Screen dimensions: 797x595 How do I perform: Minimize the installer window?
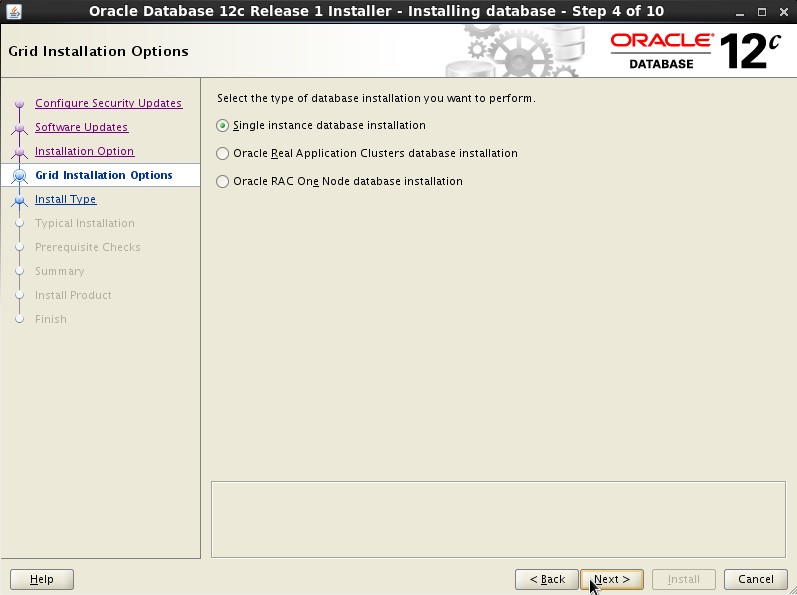(740, 12)
